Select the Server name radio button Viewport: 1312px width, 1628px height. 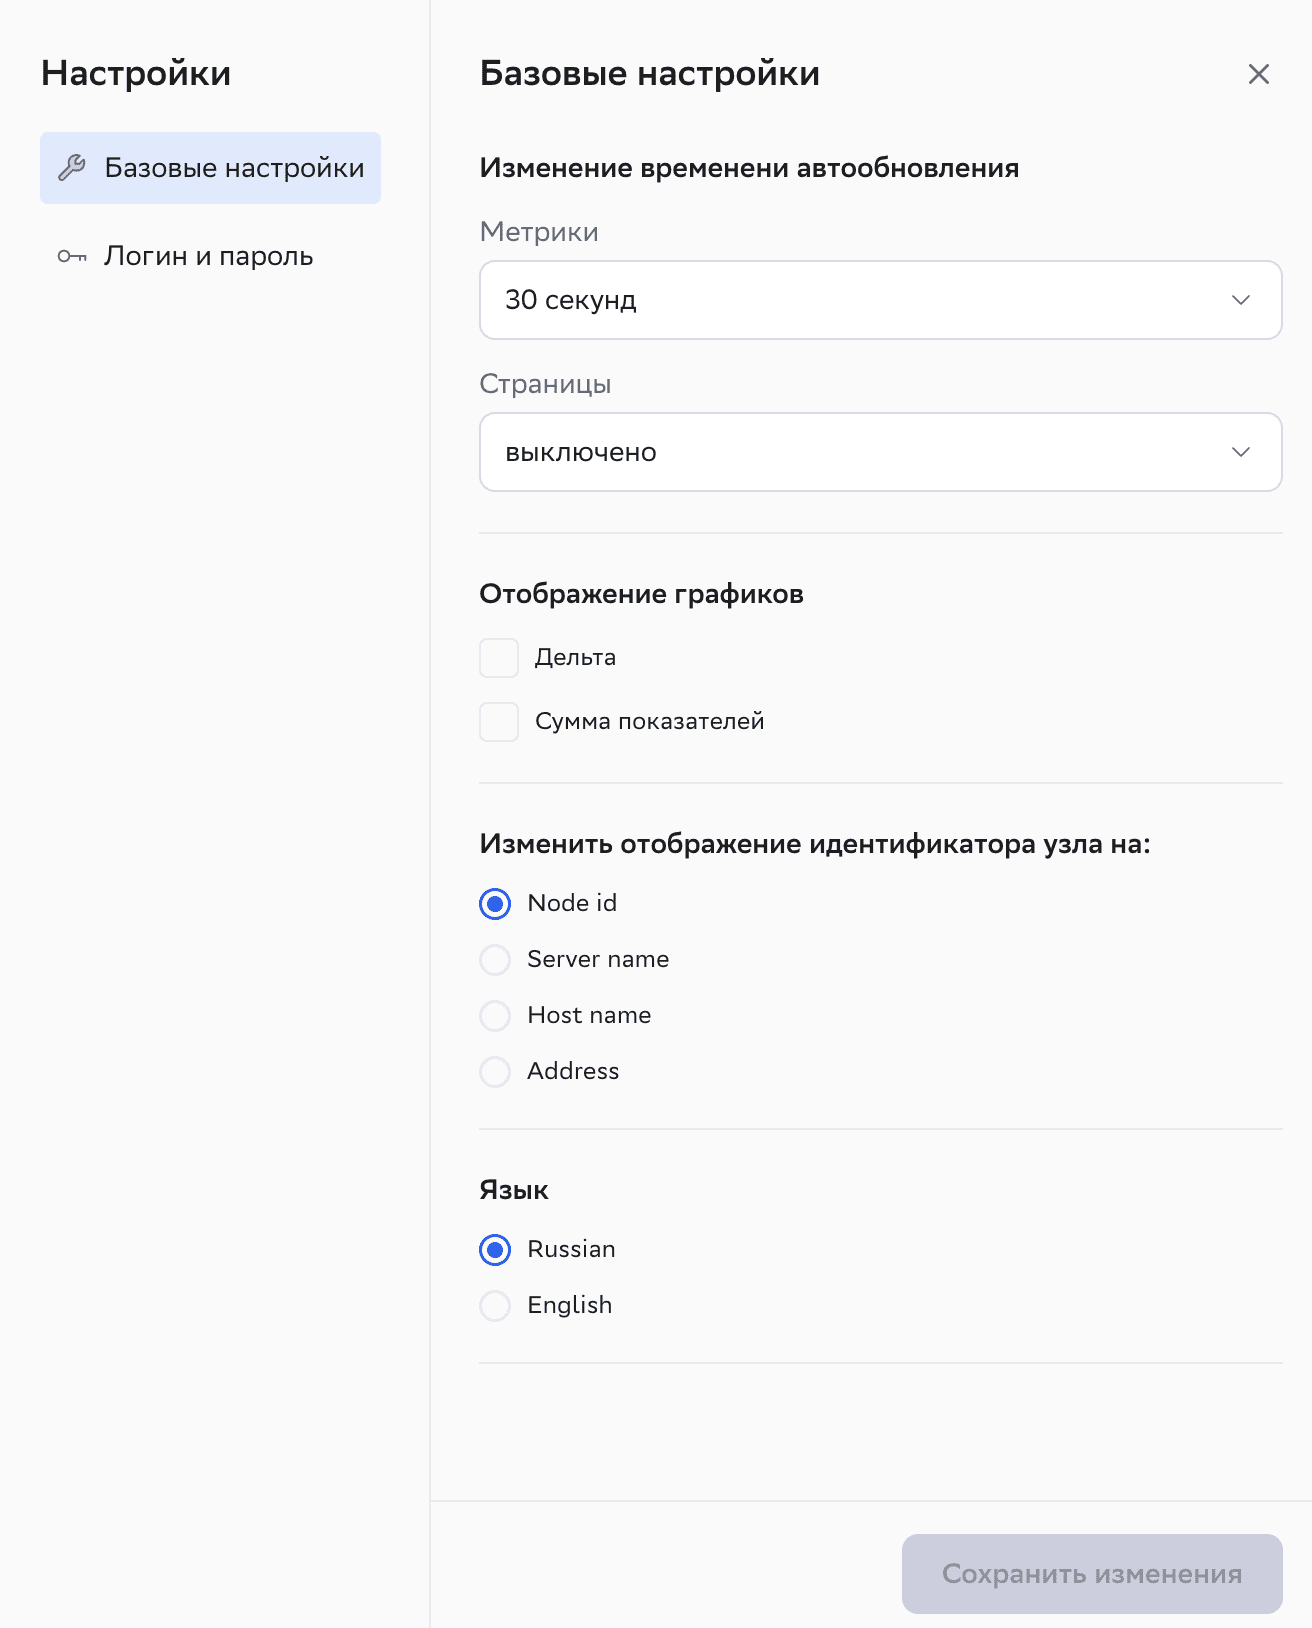click(494, 959)
